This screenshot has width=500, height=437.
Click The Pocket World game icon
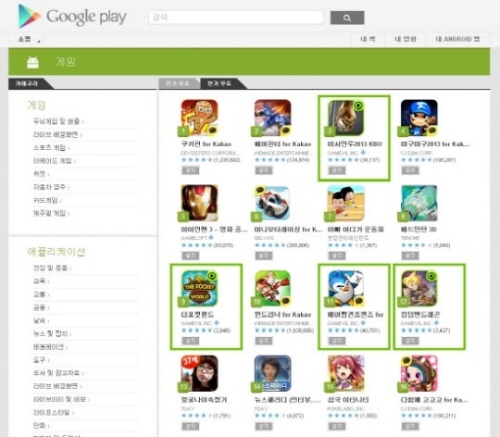tap(199, 288)
